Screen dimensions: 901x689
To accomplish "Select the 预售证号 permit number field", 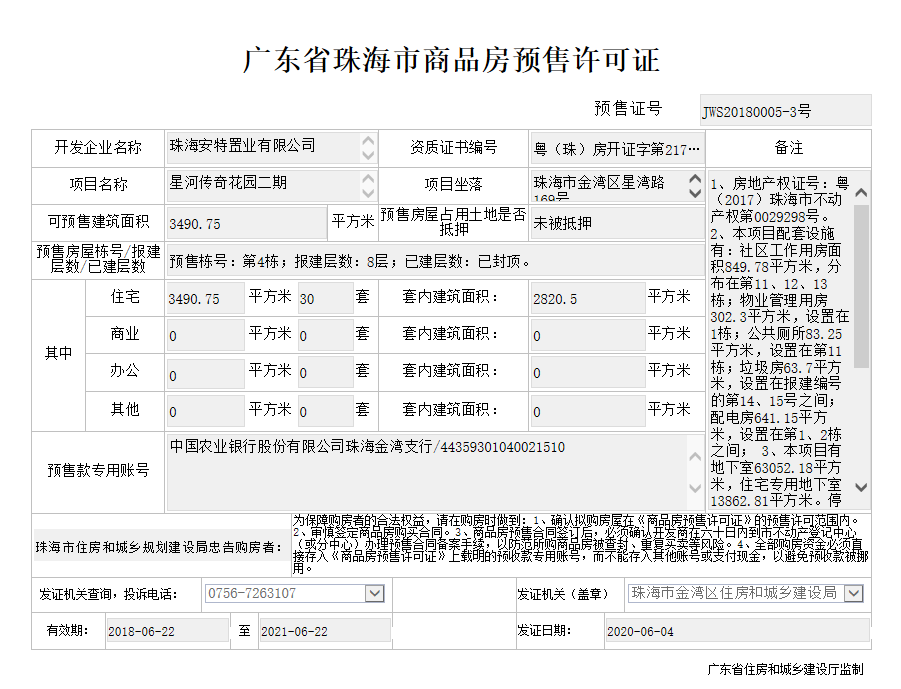I will click(784, 110).
